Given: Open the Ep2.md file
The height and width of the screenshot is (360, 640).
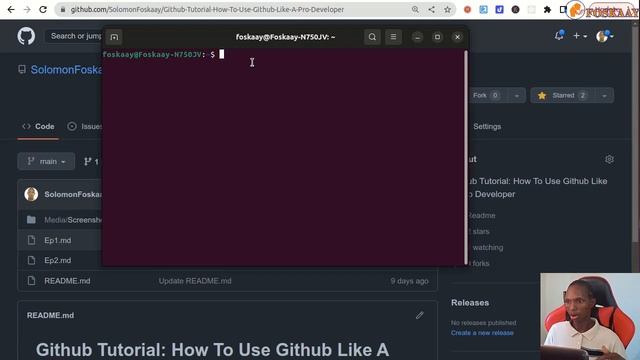Looking at the screenshot, I should click(x=58, y=260).
